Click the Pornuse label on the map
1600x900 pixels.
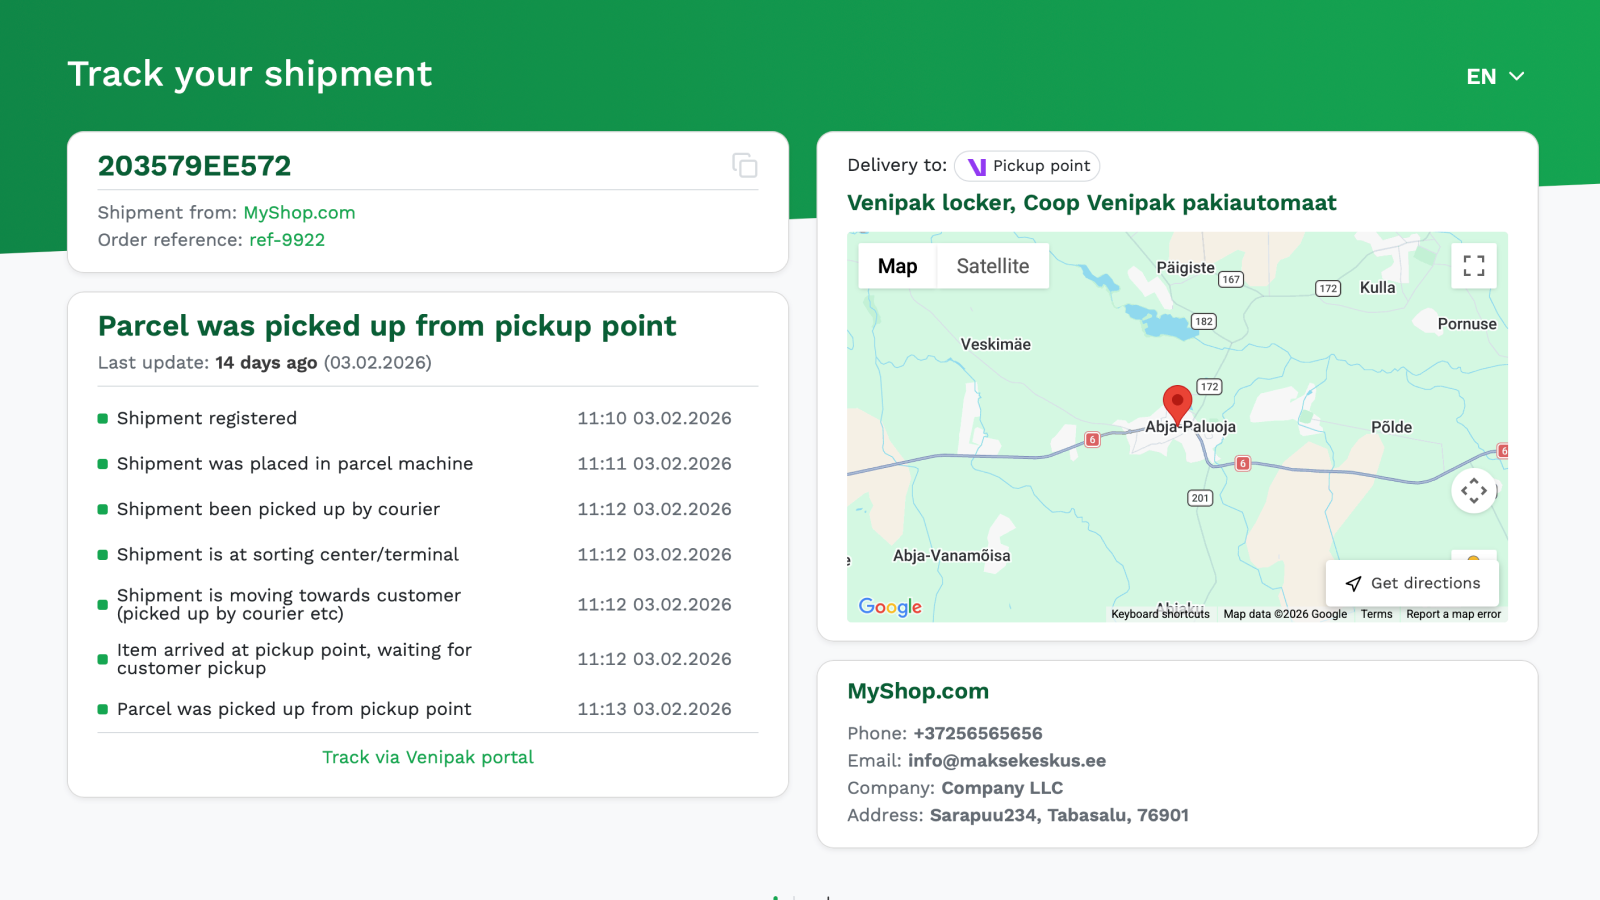pyautogui.click(x=1467, y=324)
